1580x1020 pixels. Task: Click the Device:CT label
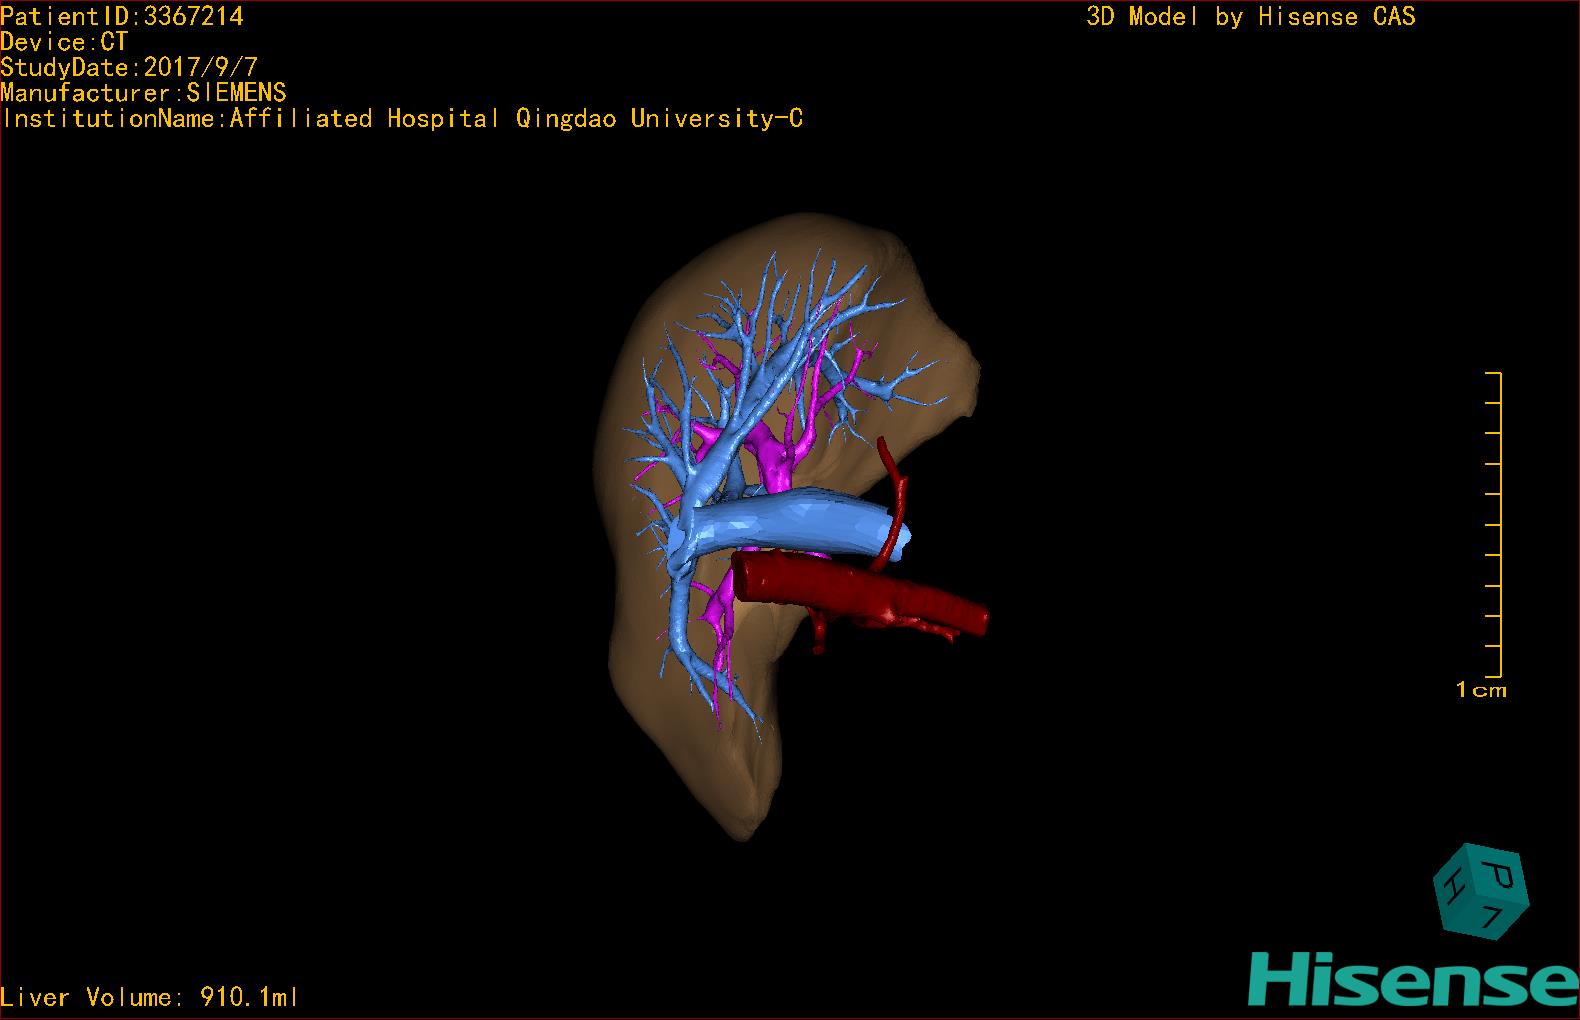[x=64, y=42]
